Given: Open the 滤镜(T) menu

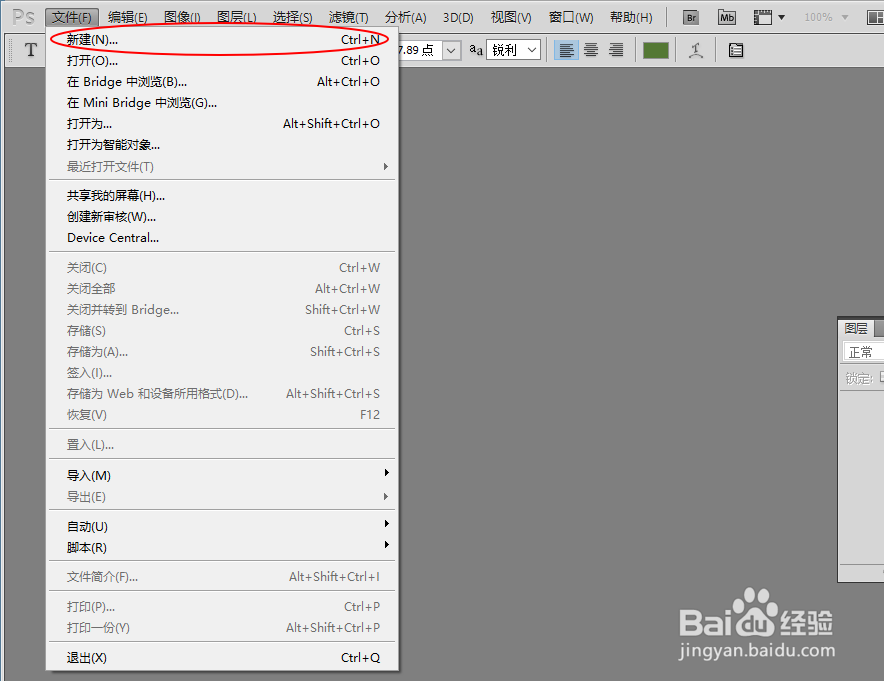Looking at the screenshot, I should tap(348, 17).
